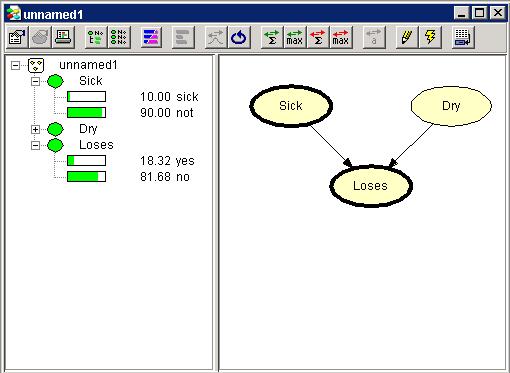
Task: Click the green sum propagation icon
Action: click(x=272, y=37)
